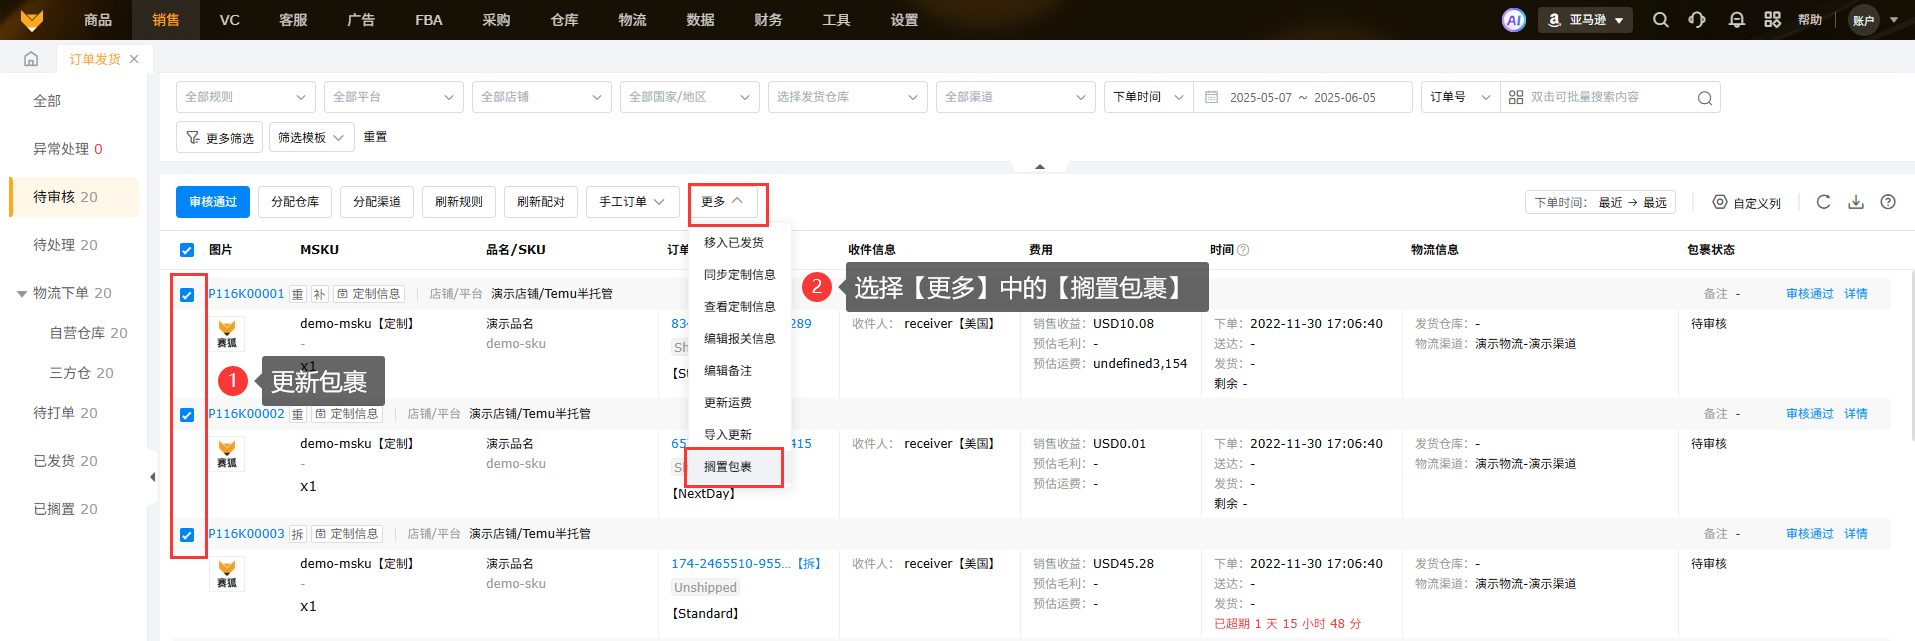Open the 筛选模板 filter template dropdown
Viewport: 1915px width, 641px height.
[x=311, y=138]
